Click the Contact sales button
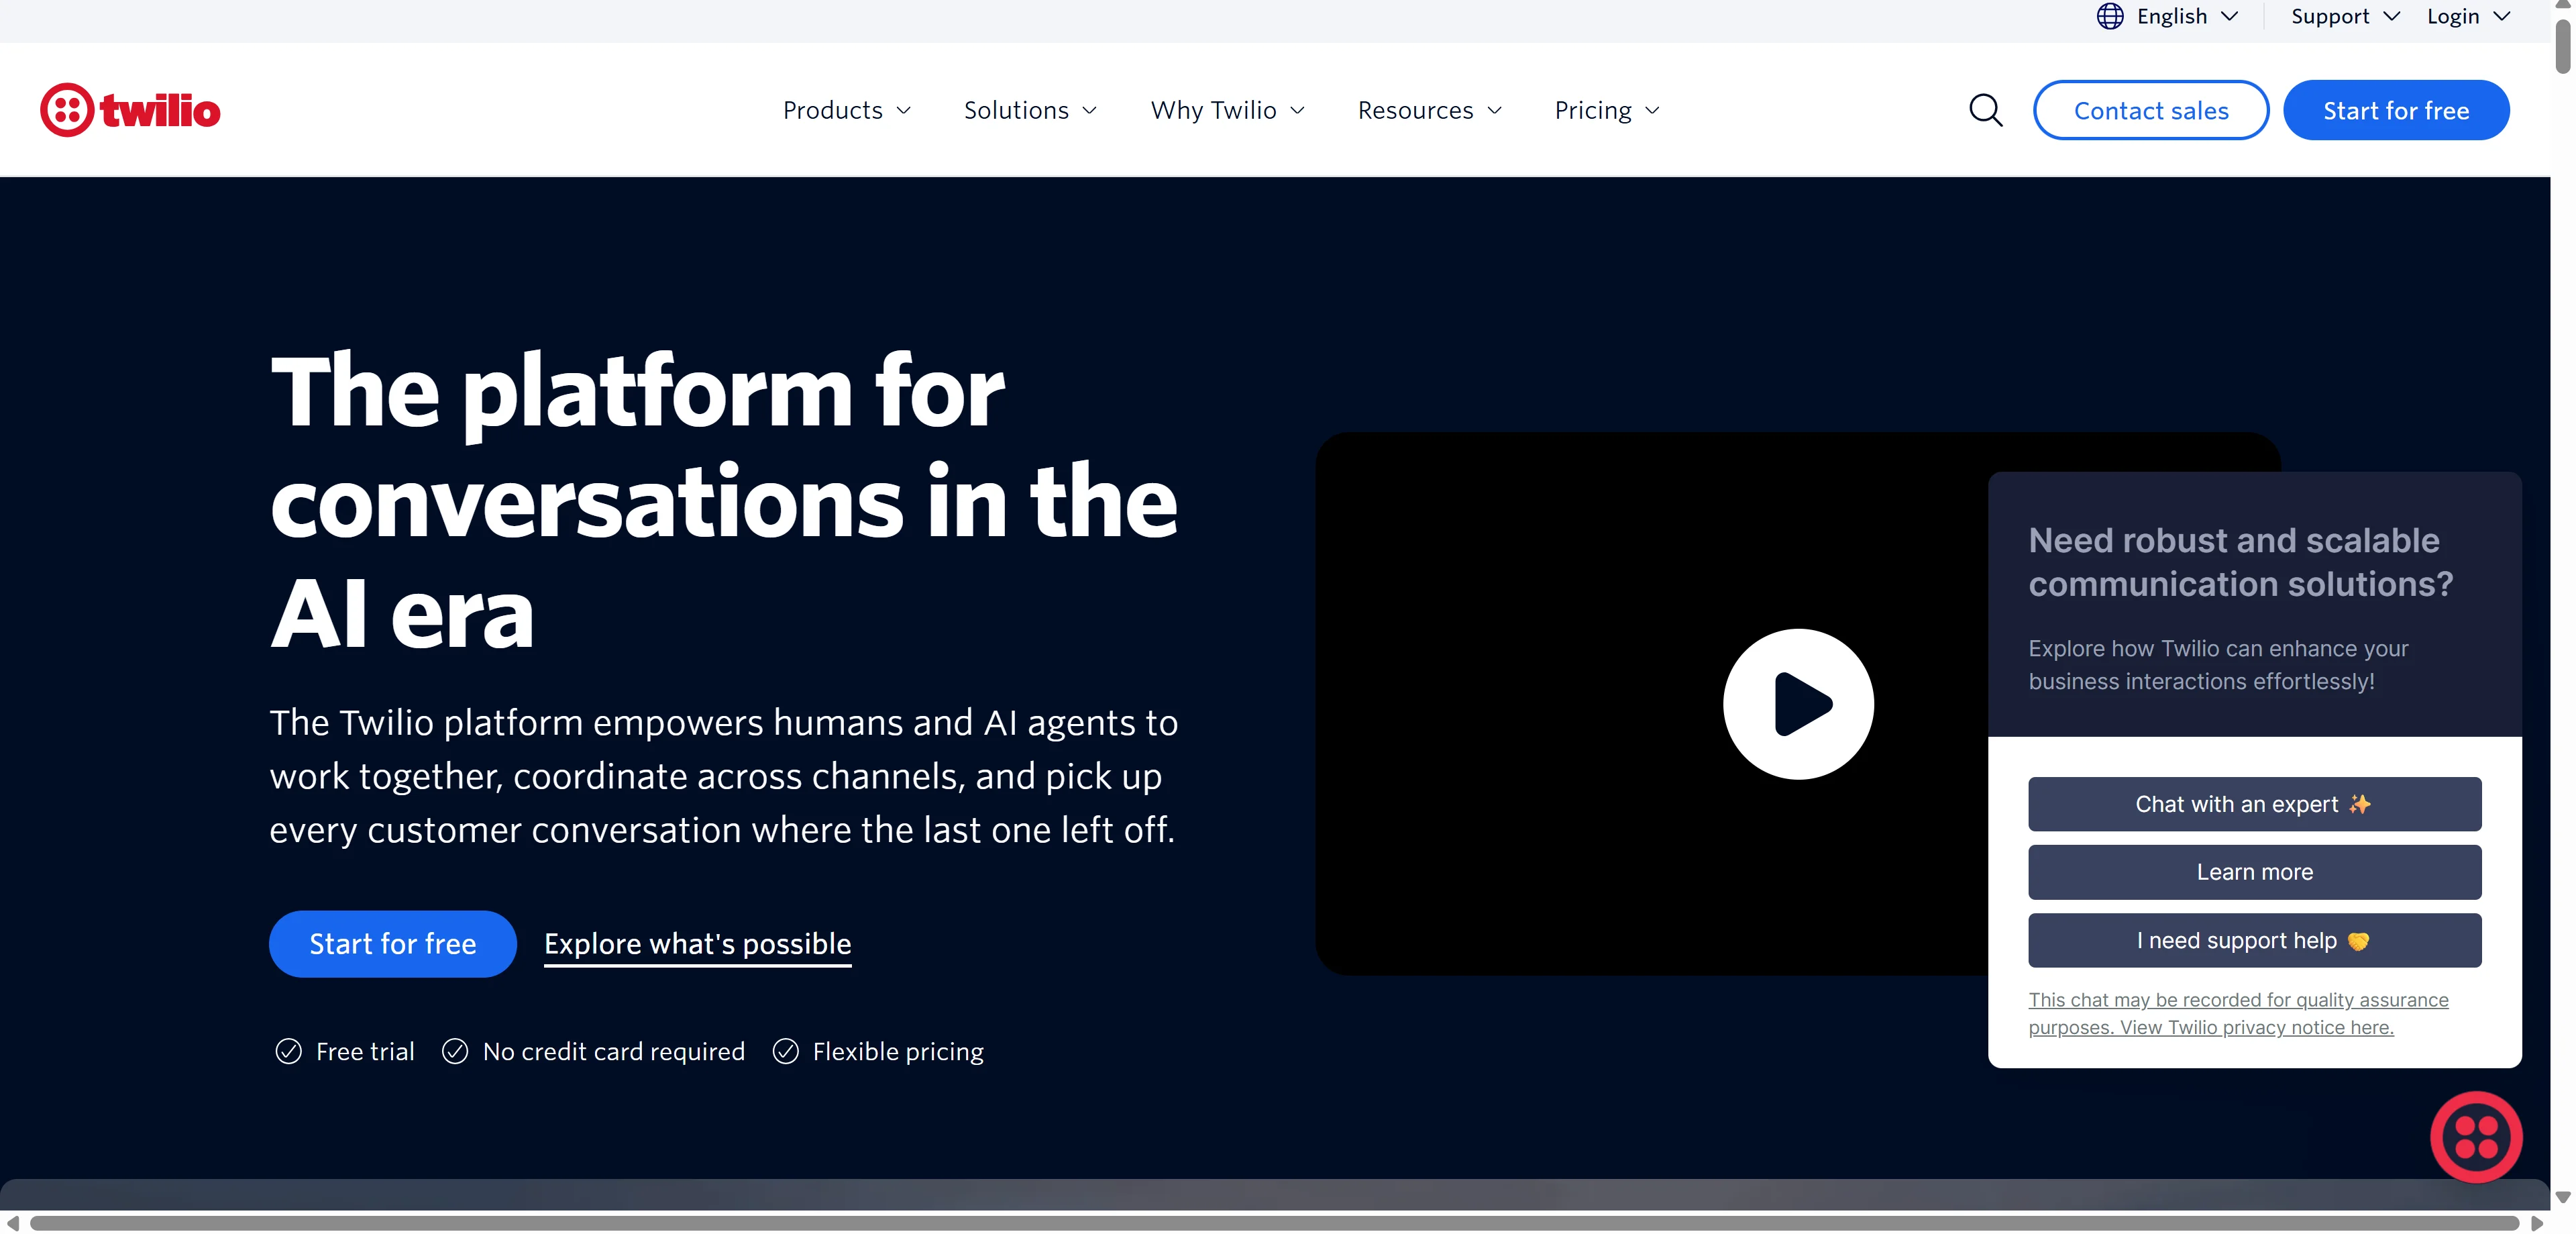Viewport: 2576px width, 1234px height. pyautogui.click(x=2151, y=110)
